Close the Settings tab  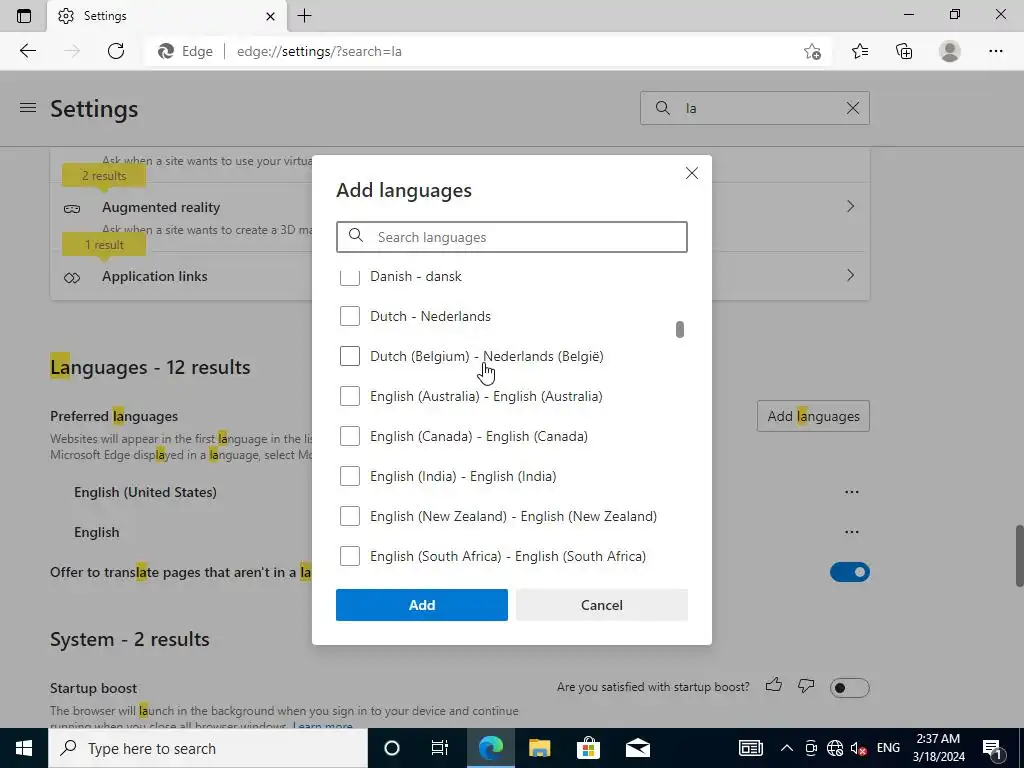coord(270,16)
